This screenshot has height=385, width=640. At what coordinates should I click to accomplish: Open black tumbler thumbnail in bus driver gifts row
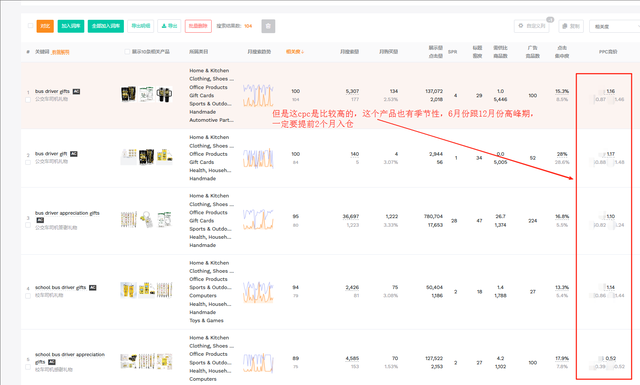[164, 94]
